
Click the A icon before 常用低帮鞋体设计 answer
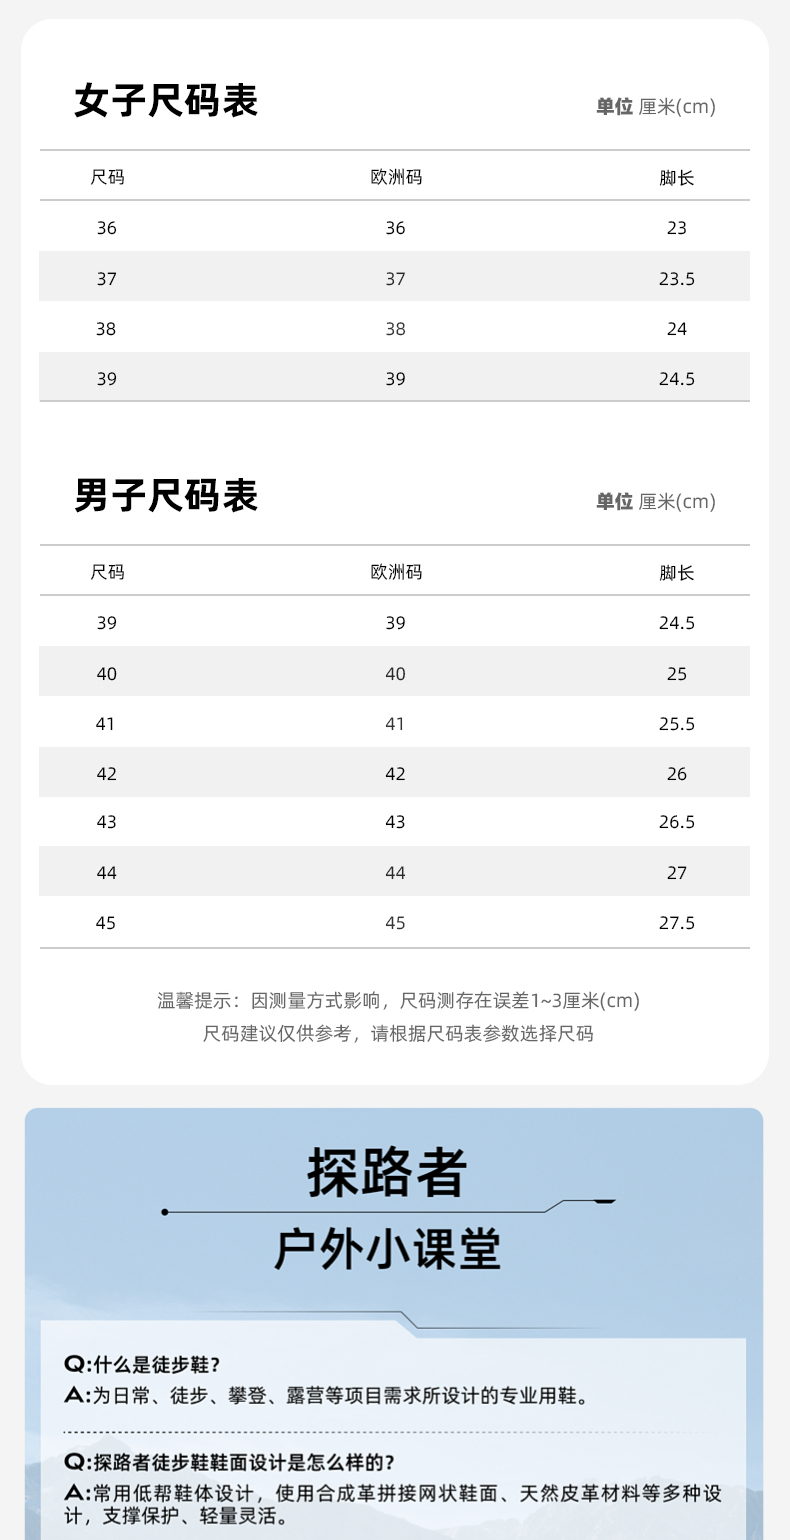click(75, 1494)
